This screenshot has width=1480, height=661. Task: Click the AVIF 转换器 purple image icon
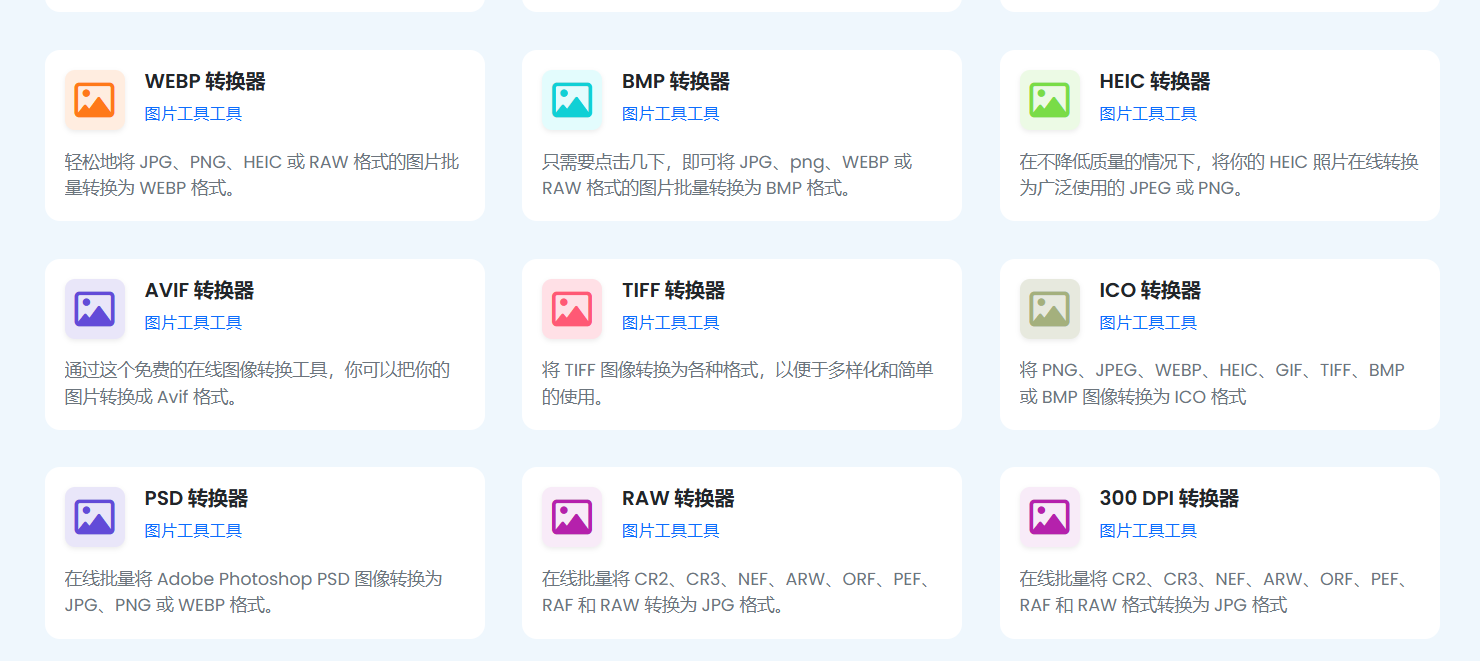93,309
